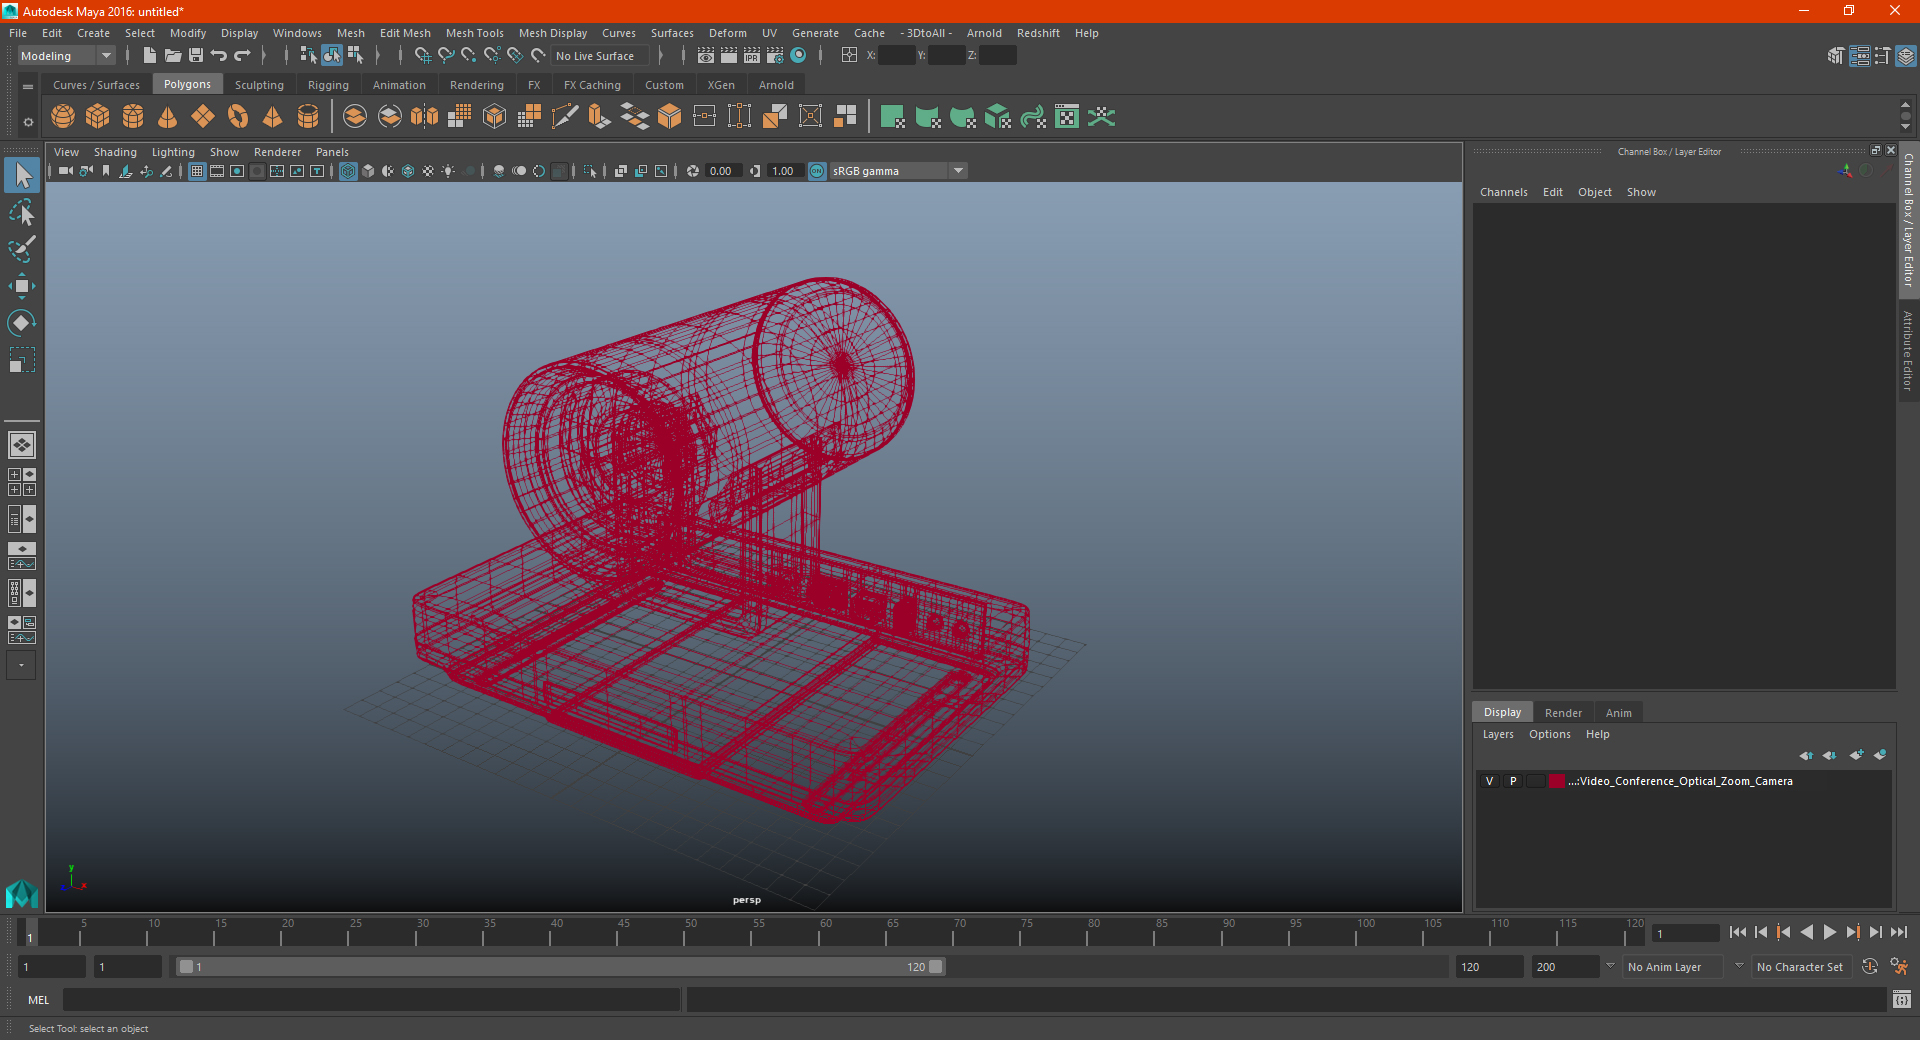This screenshot has height=1040, width=1920.
Task: Toggle the viewport grid display button
Action: tap(197, 171)
